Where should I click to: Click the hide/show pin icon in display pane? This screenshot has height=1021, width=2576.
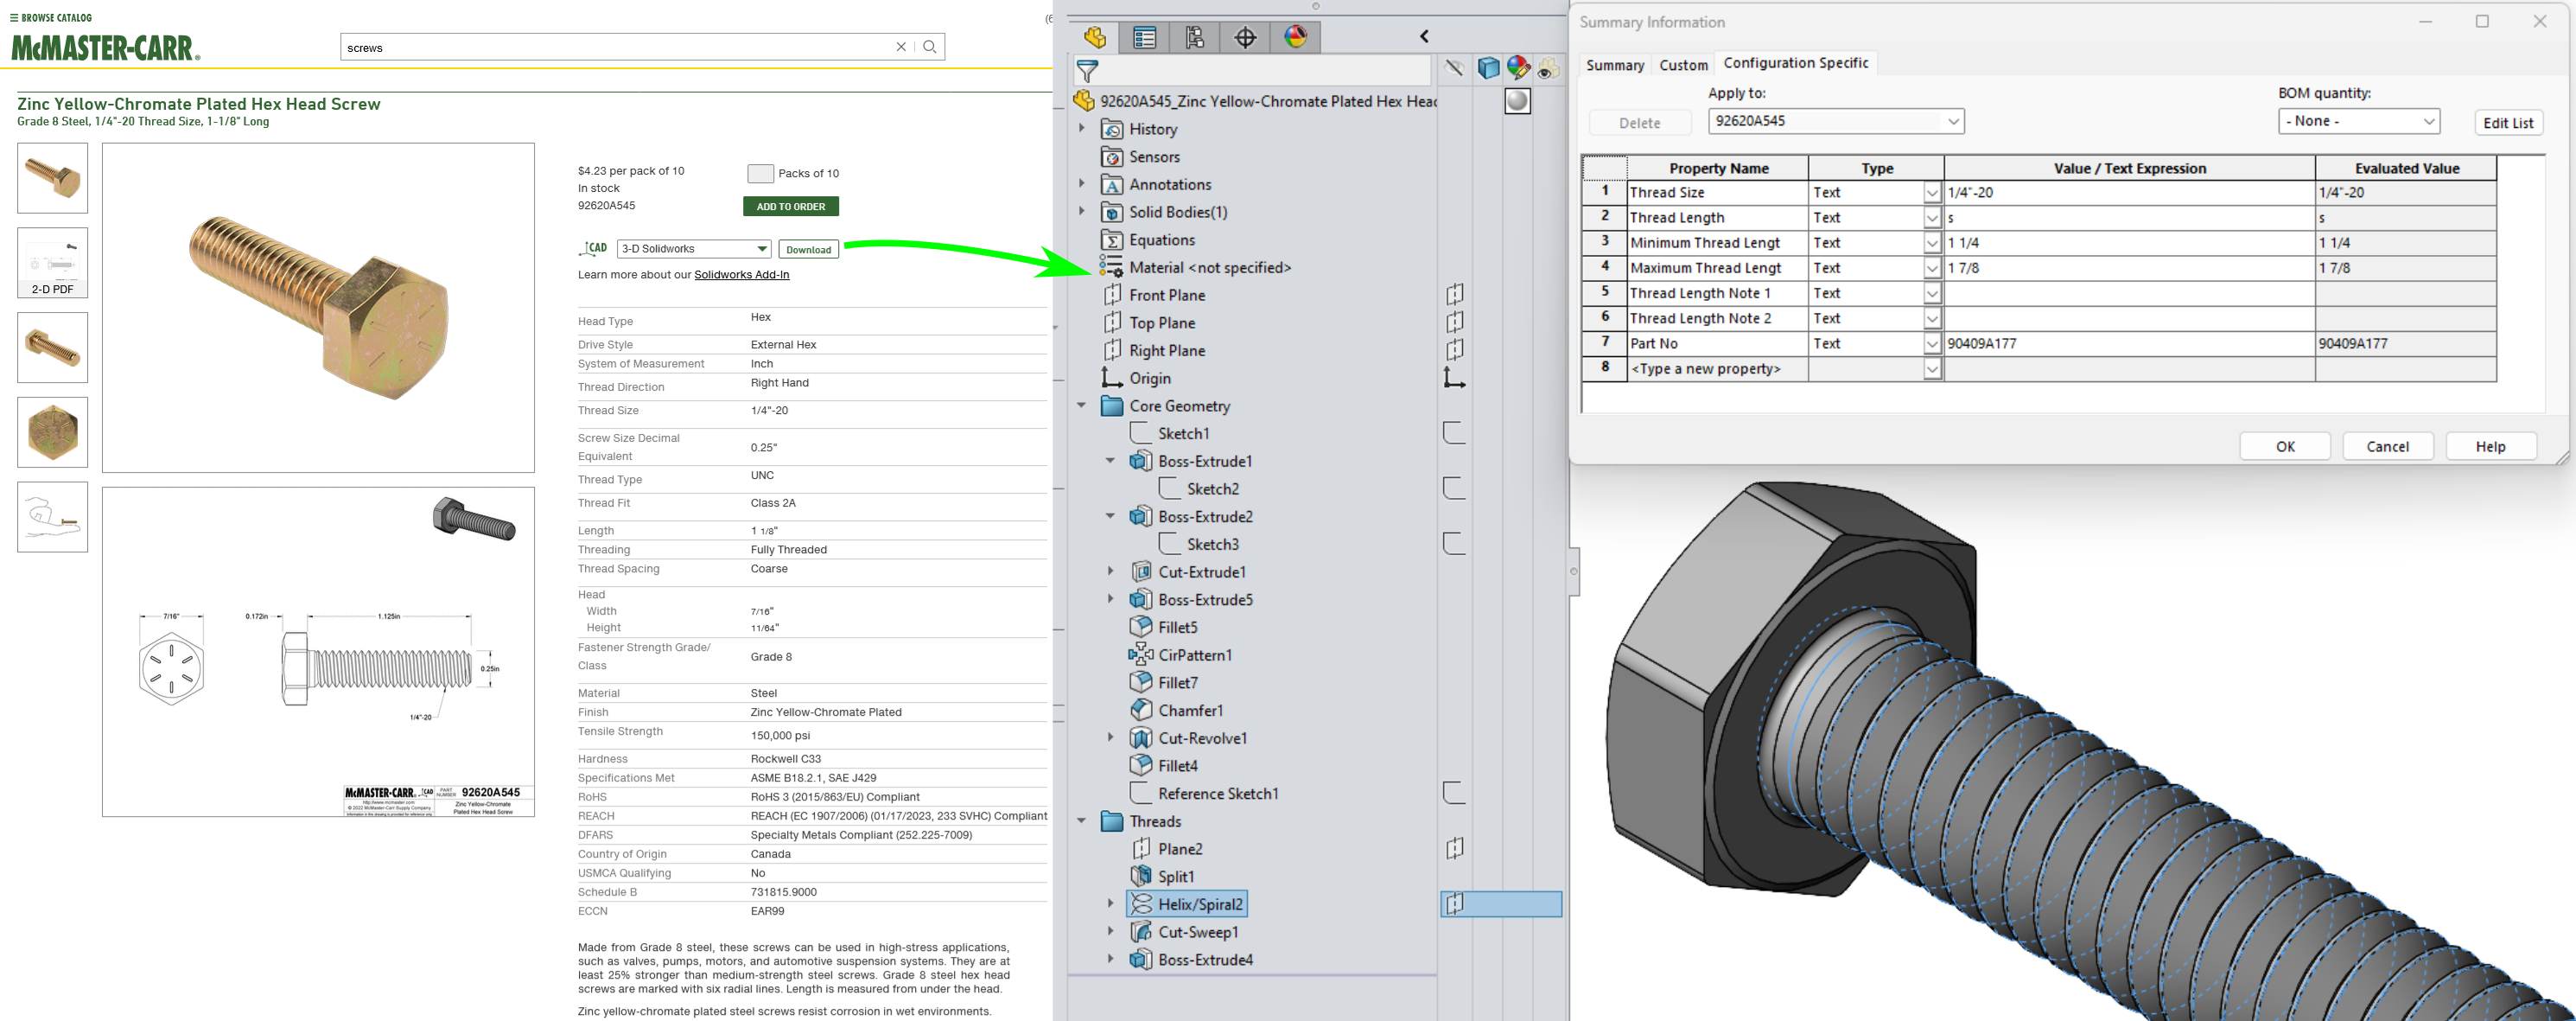point(1455,68)
